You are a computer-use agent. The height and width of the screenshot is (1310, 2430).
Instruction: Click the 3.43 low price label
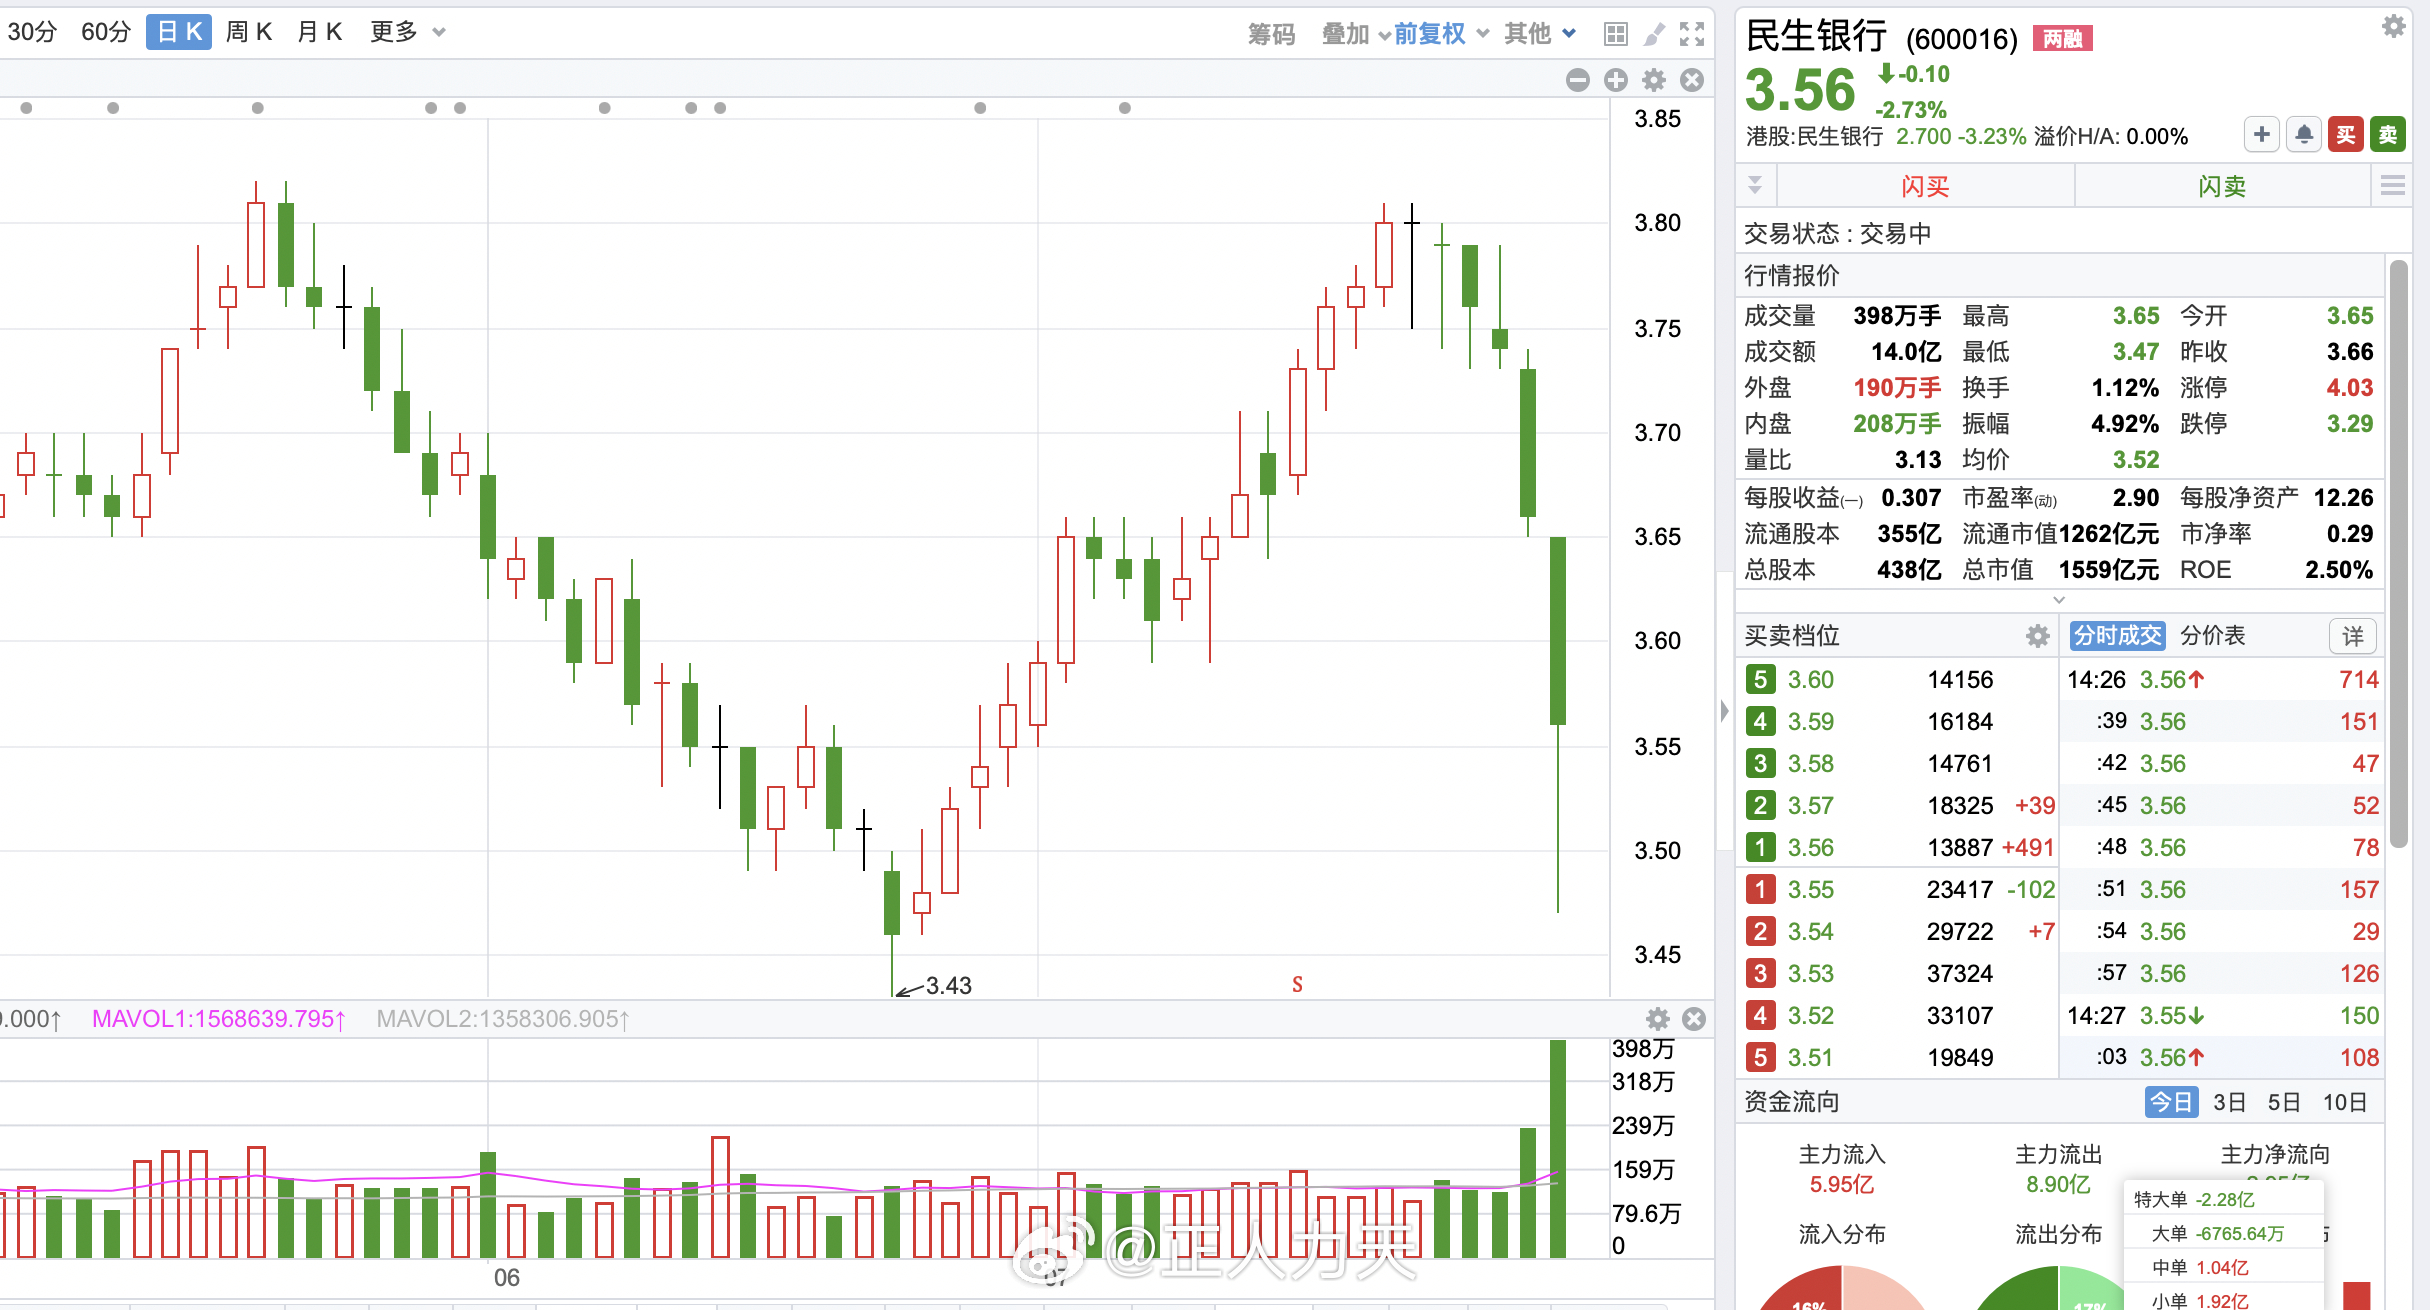949,986
